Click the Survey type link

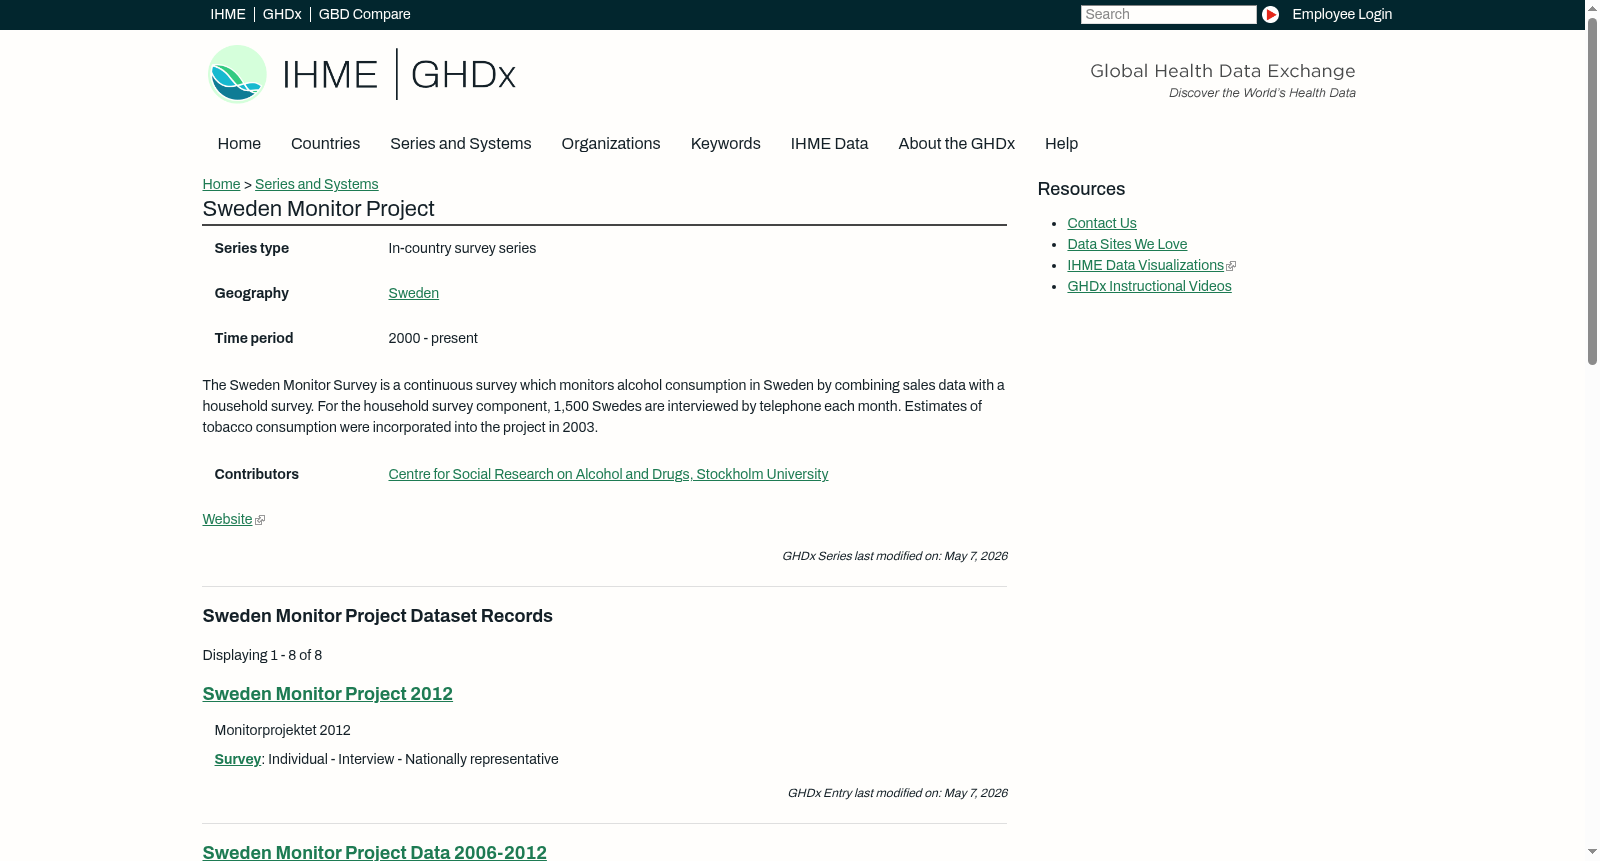(x=237, y=760)
